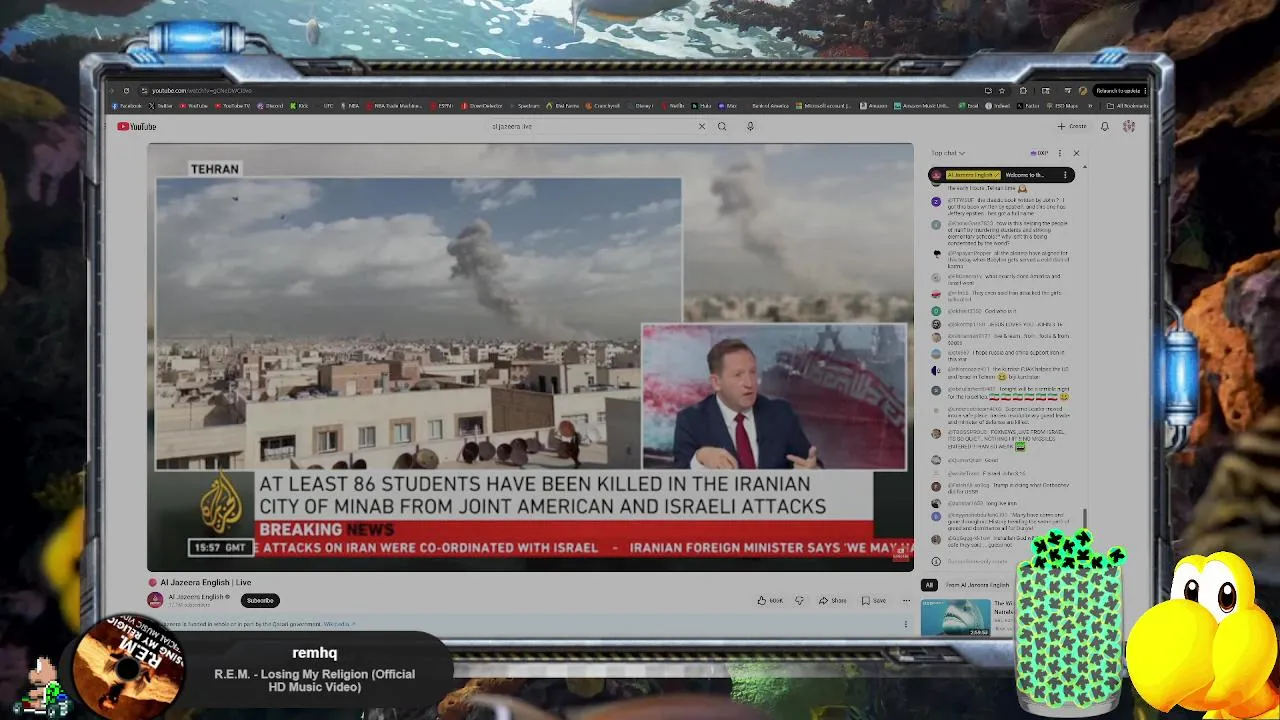The height and width of the screenshot is (720, 1280).
Task: Click the YouTube logo home link
Action: [136, 126]
